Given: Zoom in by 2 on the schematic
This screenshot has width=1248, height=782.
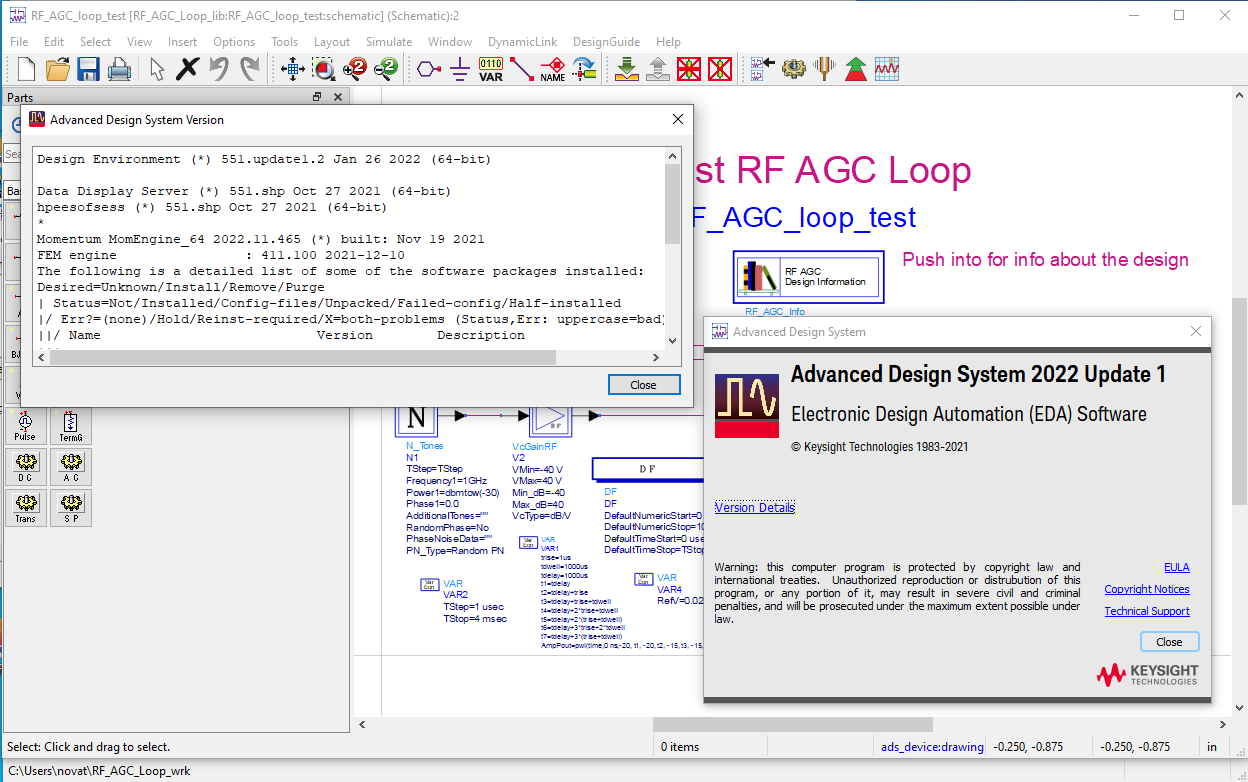Looking at the screenshot, I should [x=354, y=69].
